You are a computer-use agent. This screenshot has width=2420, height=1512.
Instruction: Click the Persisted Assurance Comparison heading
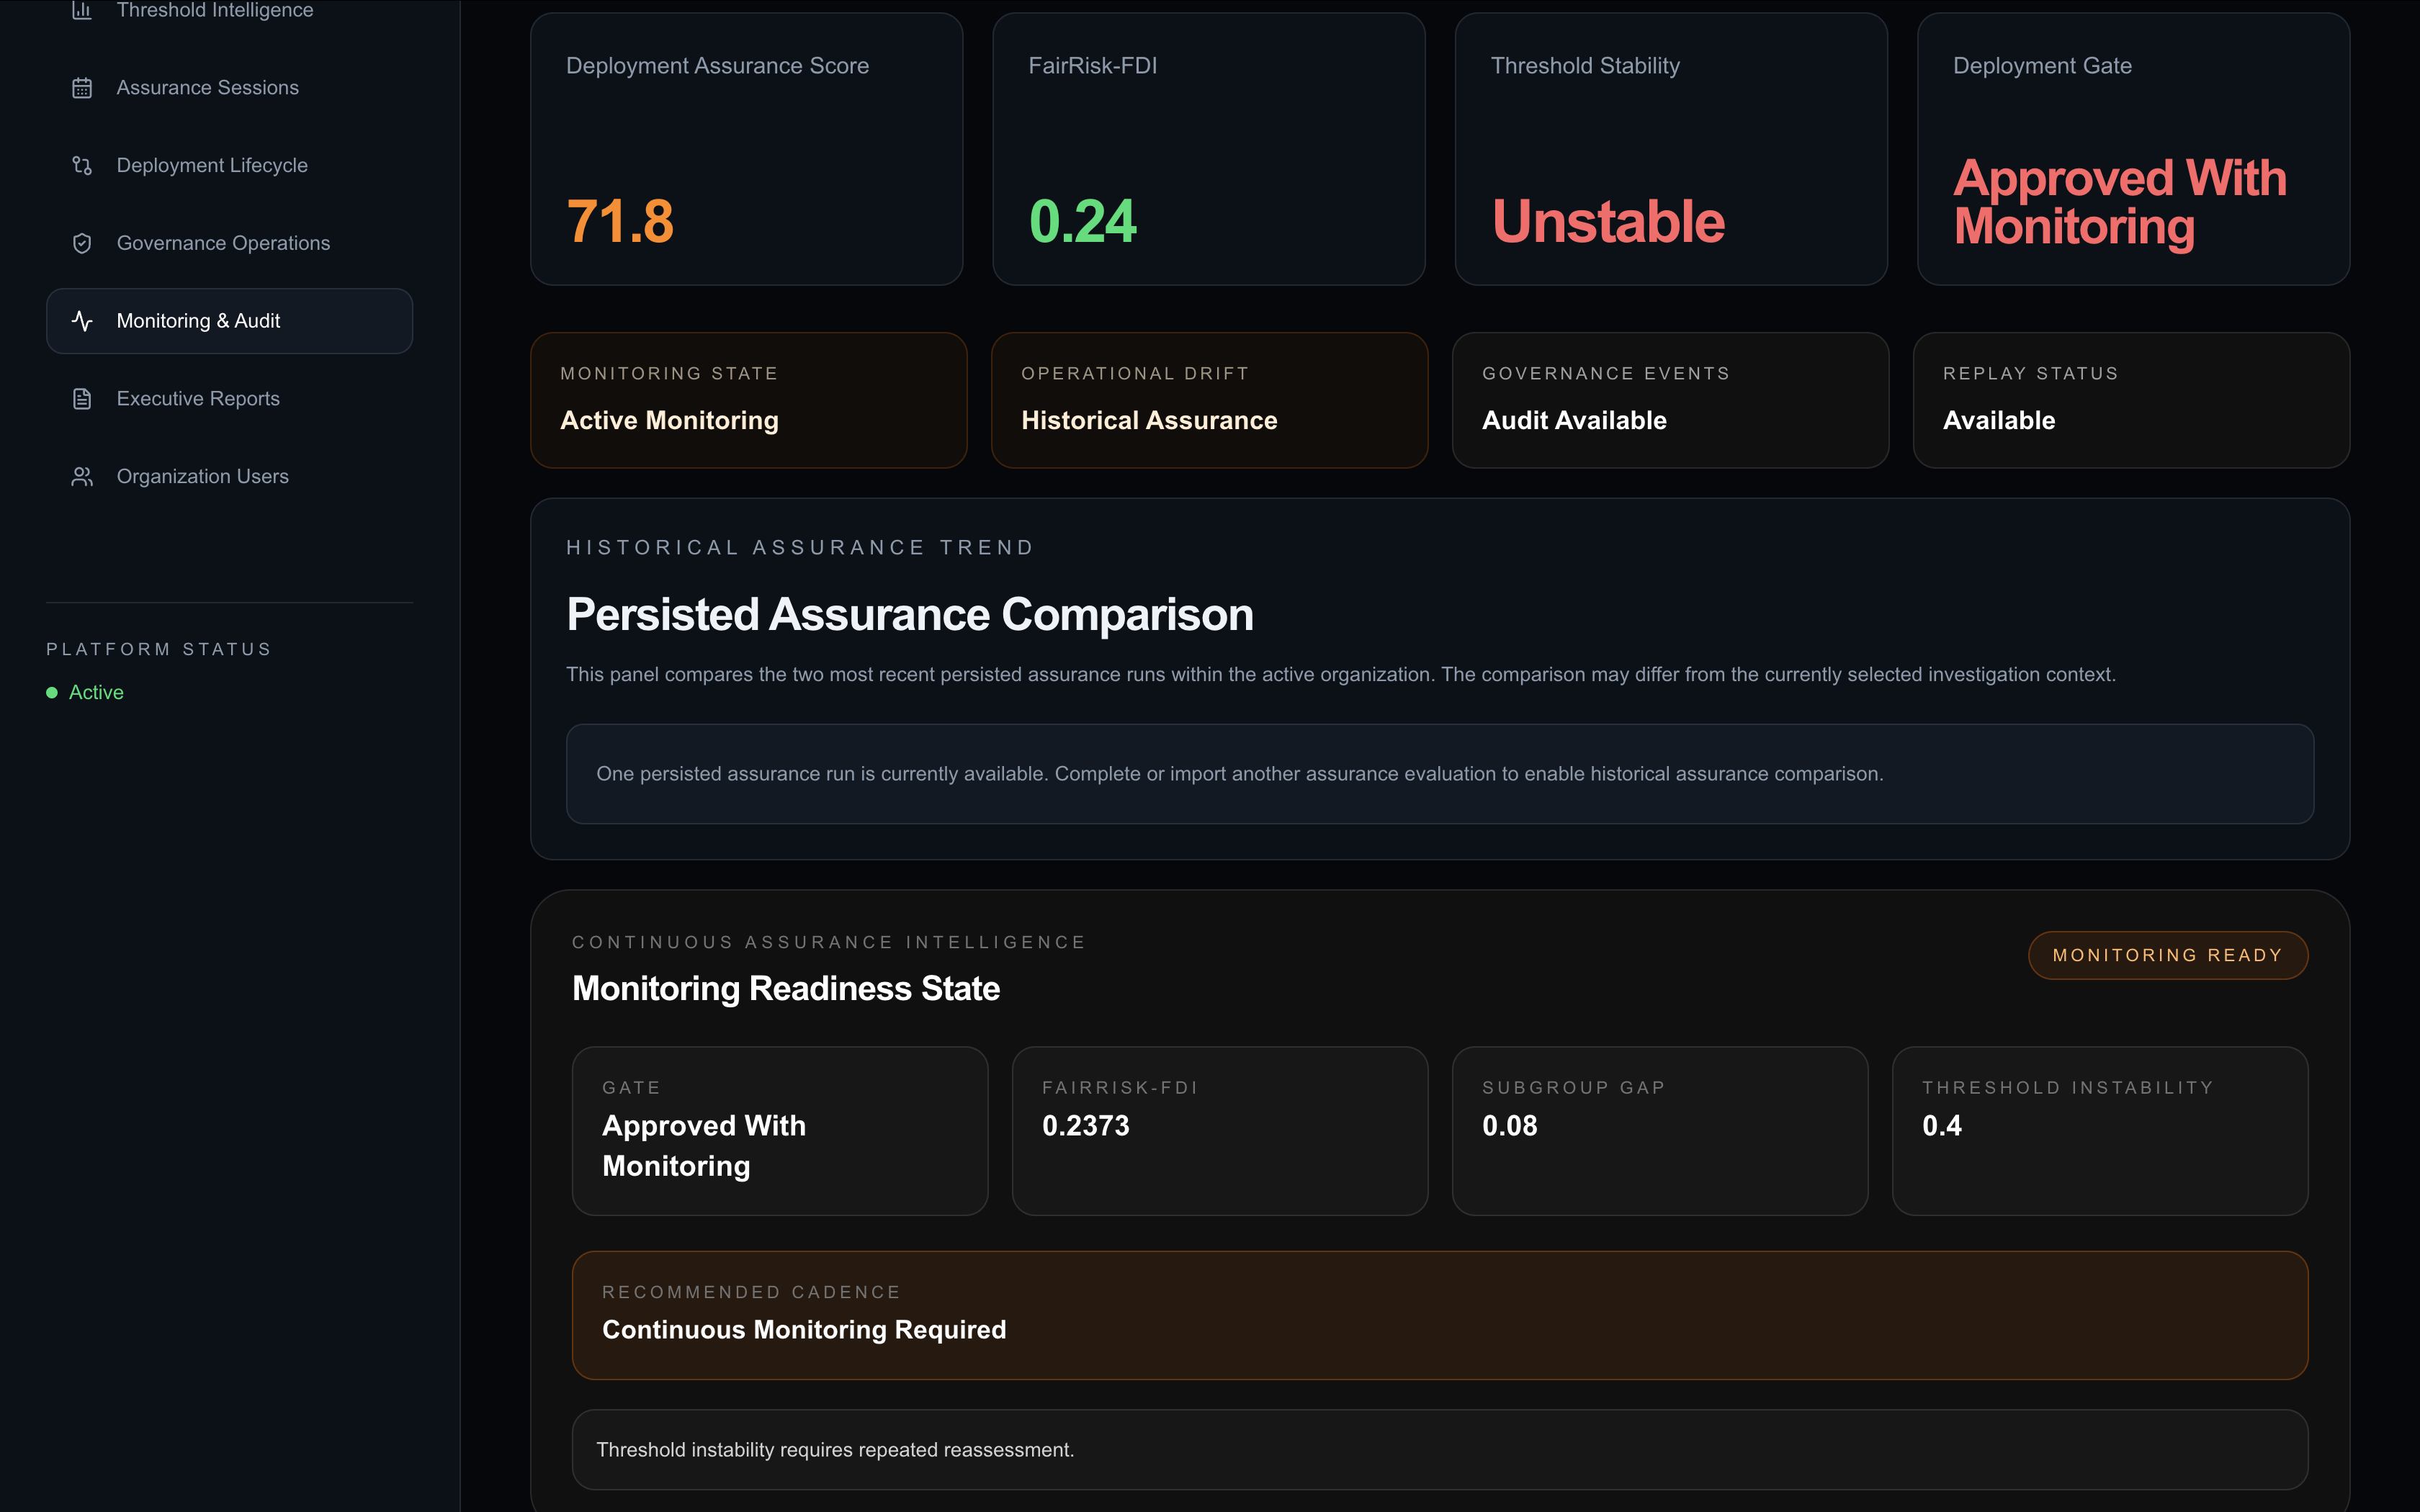[909, 614]
